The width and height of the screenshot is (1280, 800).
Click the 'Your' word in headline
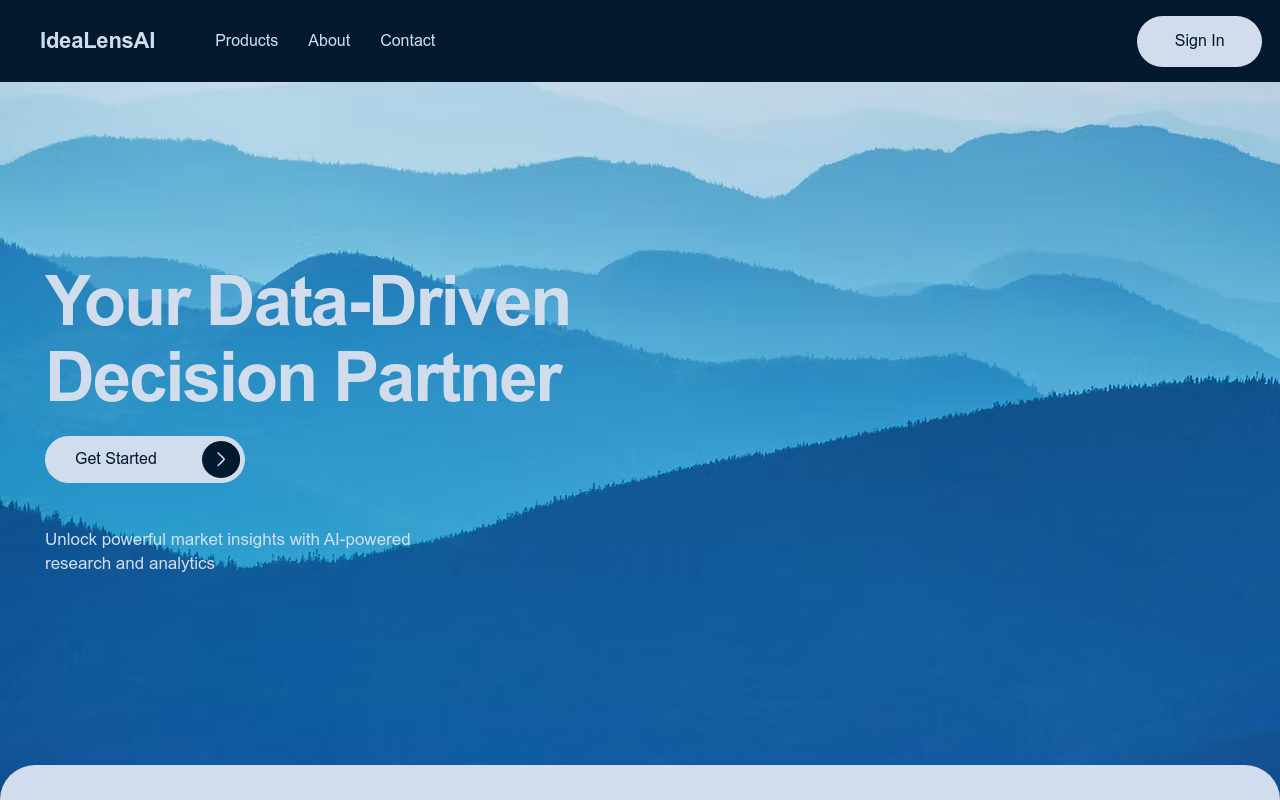click(117, 301)
